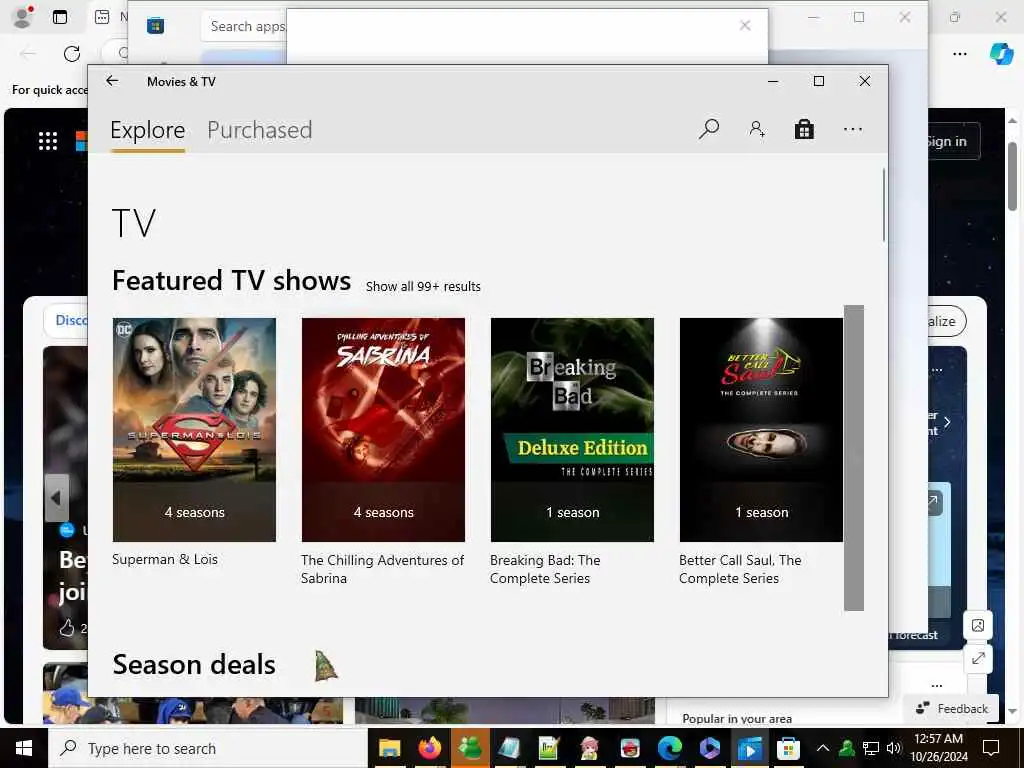The width and height of the screenshot is (1024, 768).
Task: Open the green chart editor taskbar app
Action: point(549,748)
